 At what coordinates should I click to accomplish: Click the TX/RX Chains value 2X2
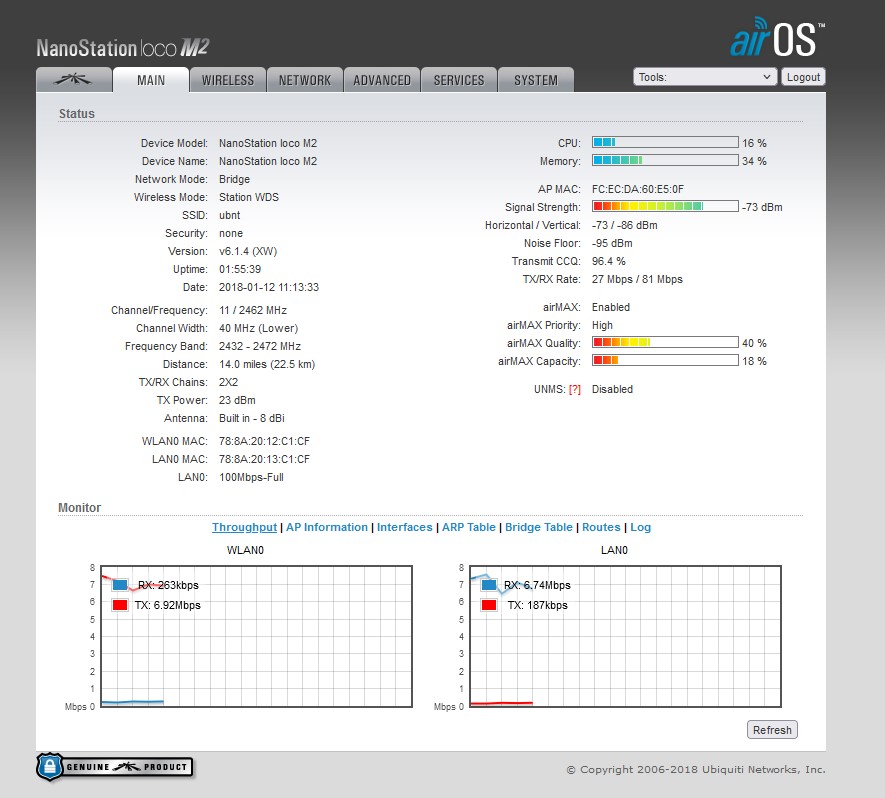[229, 383]
